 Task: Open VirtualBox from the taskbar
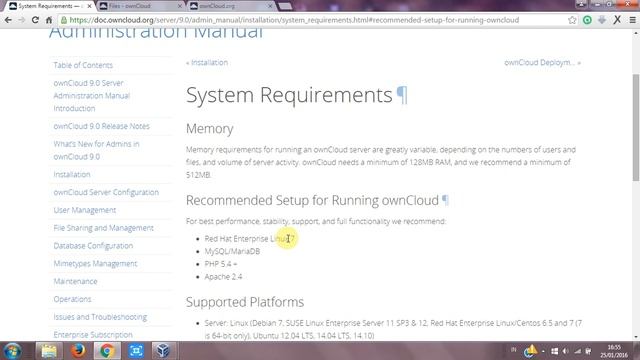(x=163, y=351)
